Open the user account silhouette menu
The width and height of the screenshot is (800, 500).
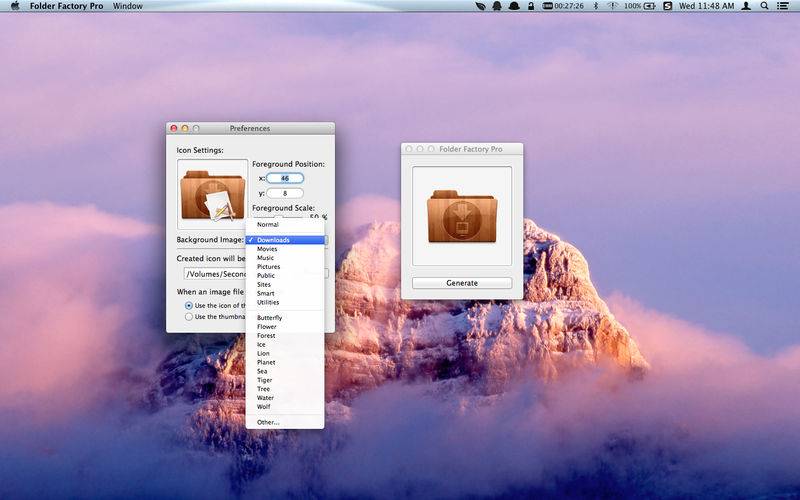click(746, 6)
